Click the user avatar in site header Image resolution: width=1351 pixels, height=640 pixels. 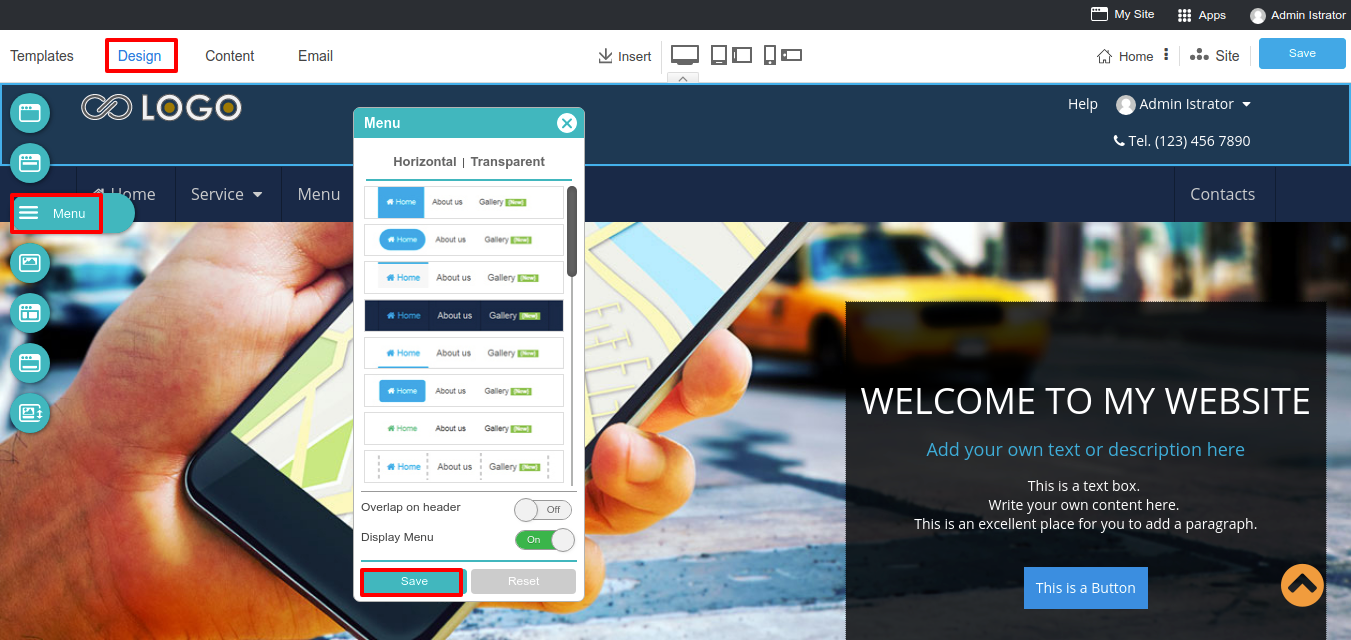click(x=1126, y=105)
